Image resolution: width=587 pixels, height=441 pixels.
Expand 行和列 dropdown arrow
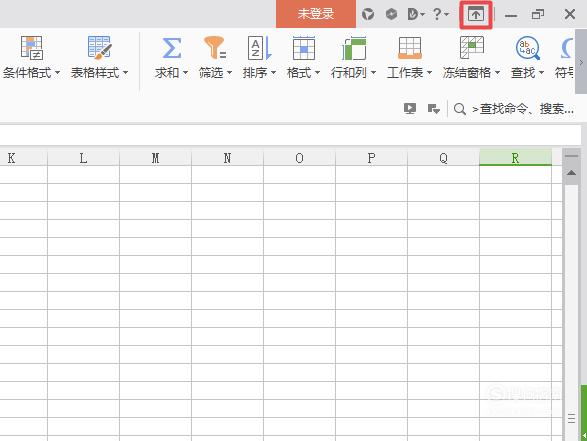373,72
